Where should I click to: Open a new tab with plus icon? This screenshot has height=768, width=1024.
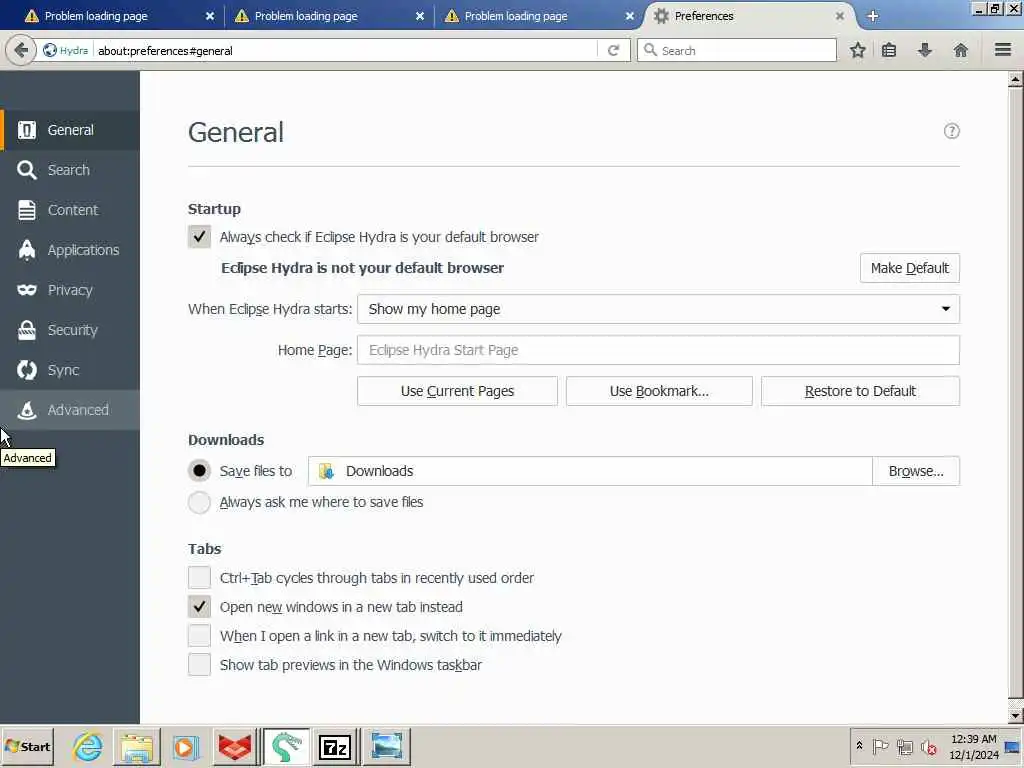pyautogui.click(x=872, y=16)
